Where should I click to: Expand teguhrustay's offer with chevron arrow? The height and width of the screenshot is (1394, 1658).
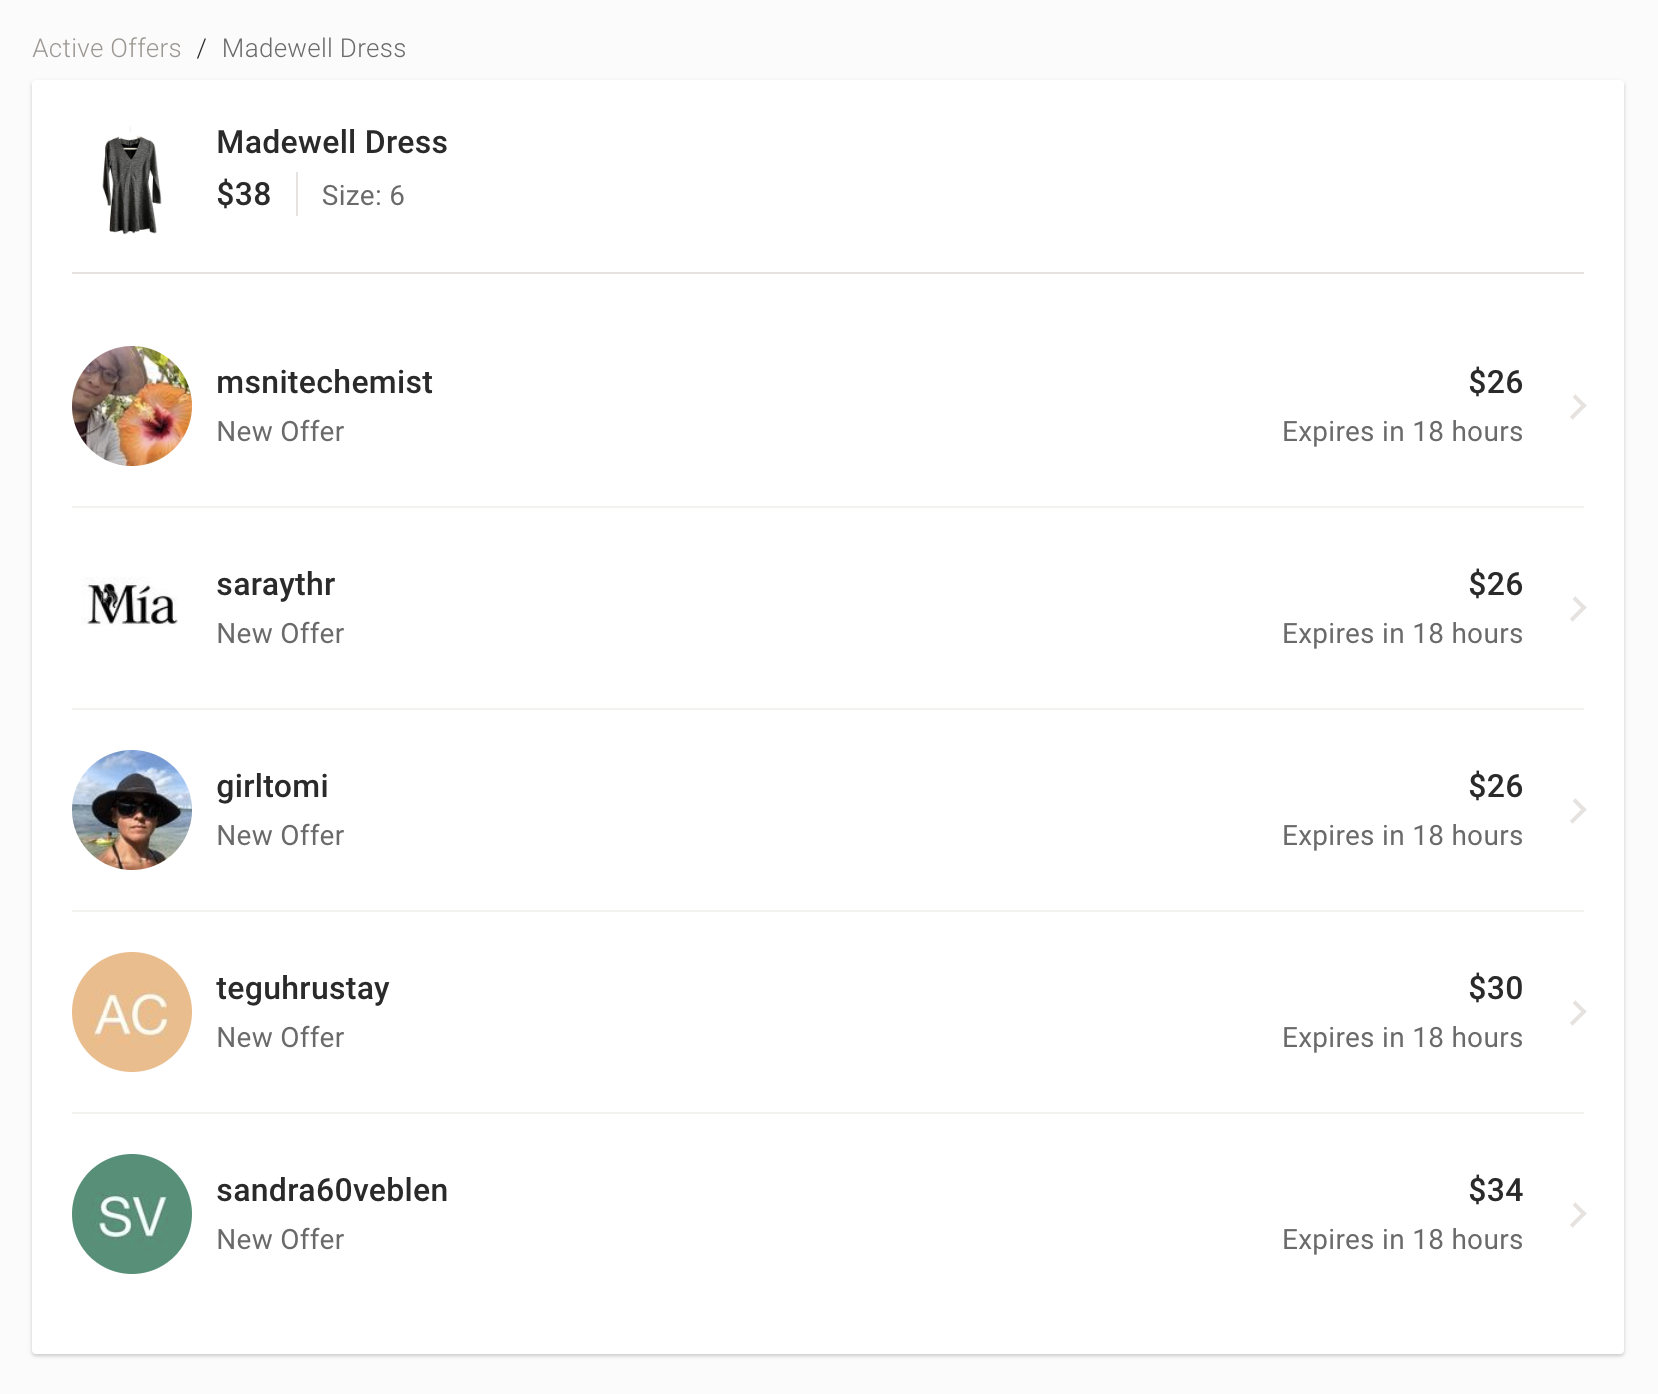point(1578,1012)
